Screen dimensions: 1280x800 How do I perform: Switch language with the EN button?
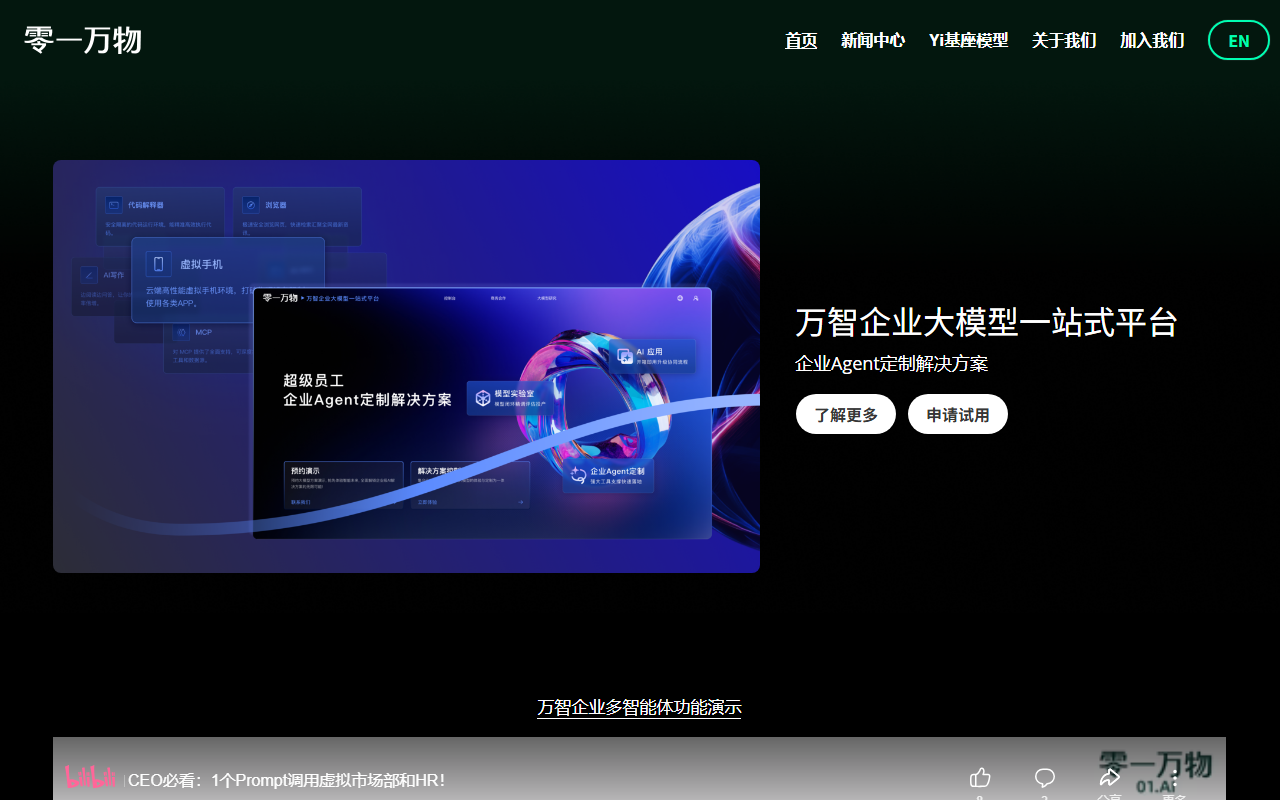pos(1239,41)
